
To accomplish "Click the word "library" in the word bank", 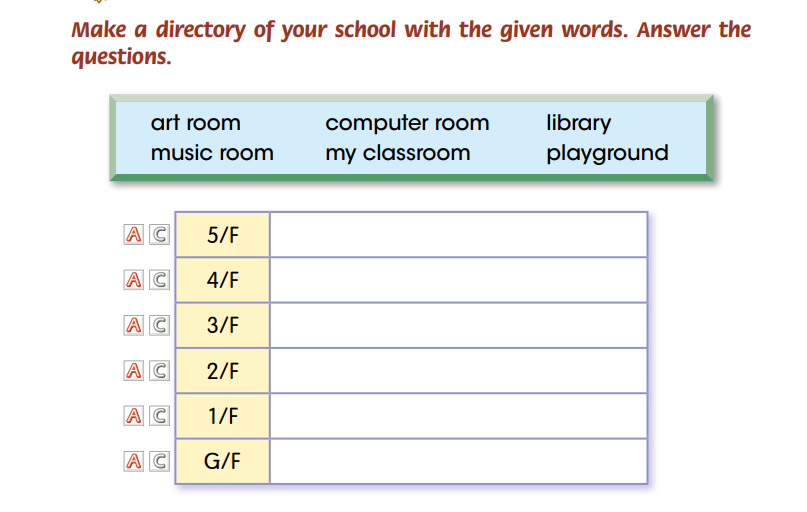I will click(578, 123).
